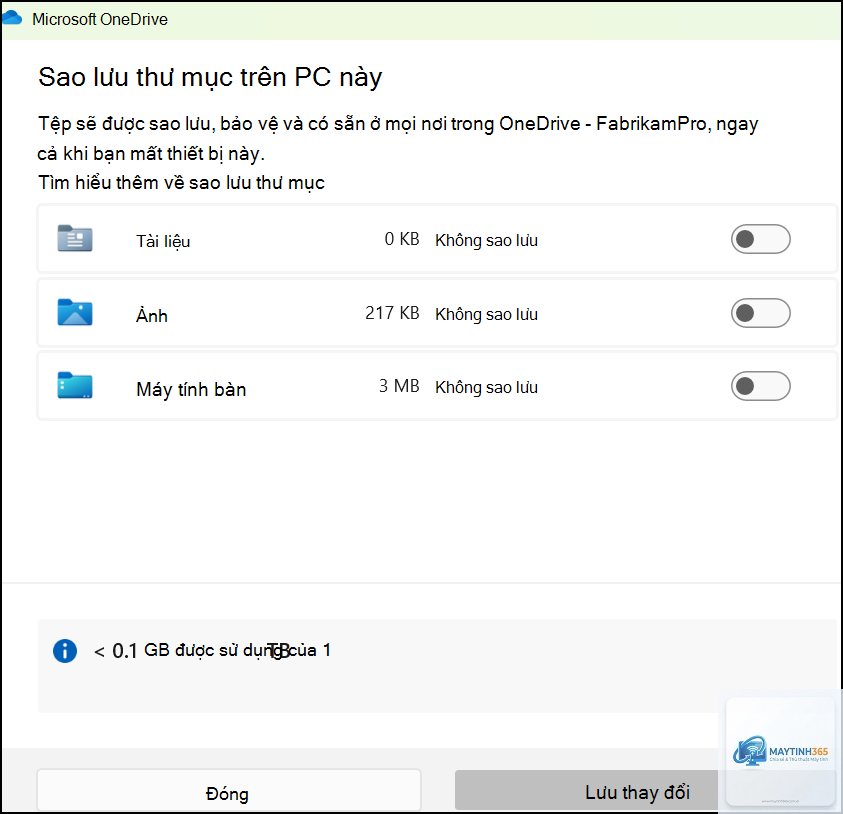Select the 'Ảnh' folder name
843x814 pixels.
(152, 314)
